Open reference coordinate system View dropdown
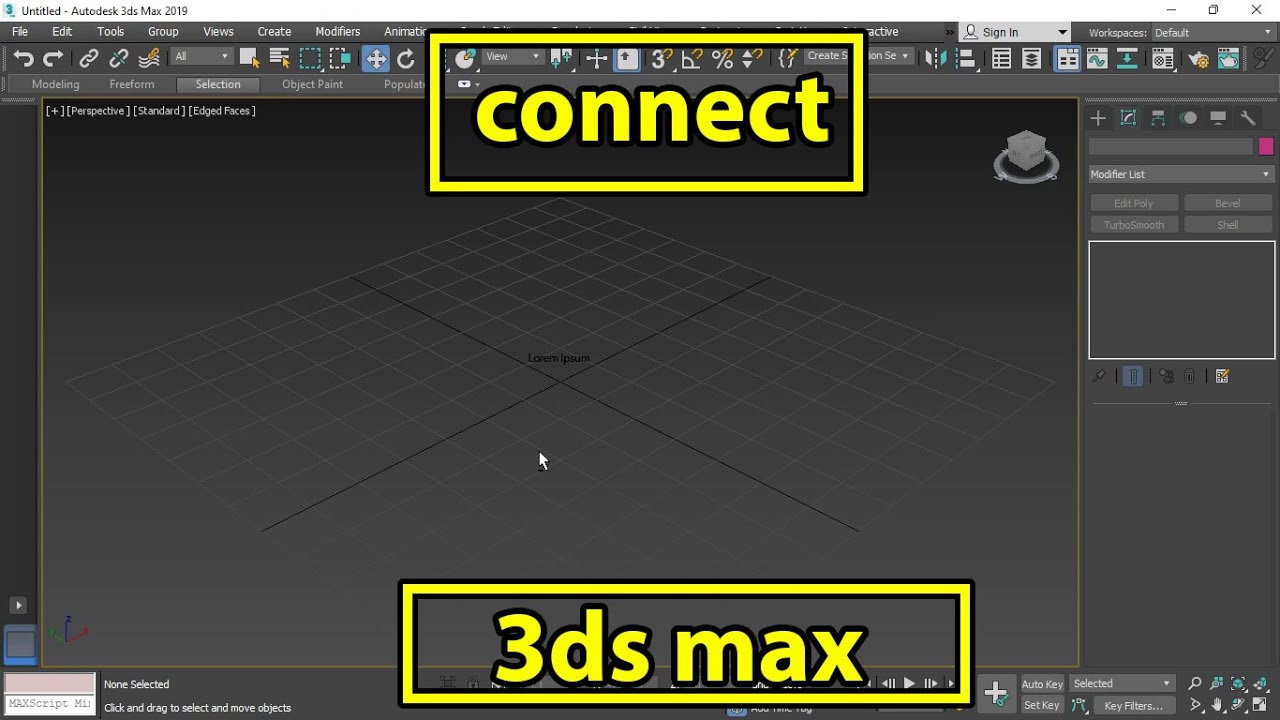The width and height of the screenshot is (1280, 720). point(513,57)
